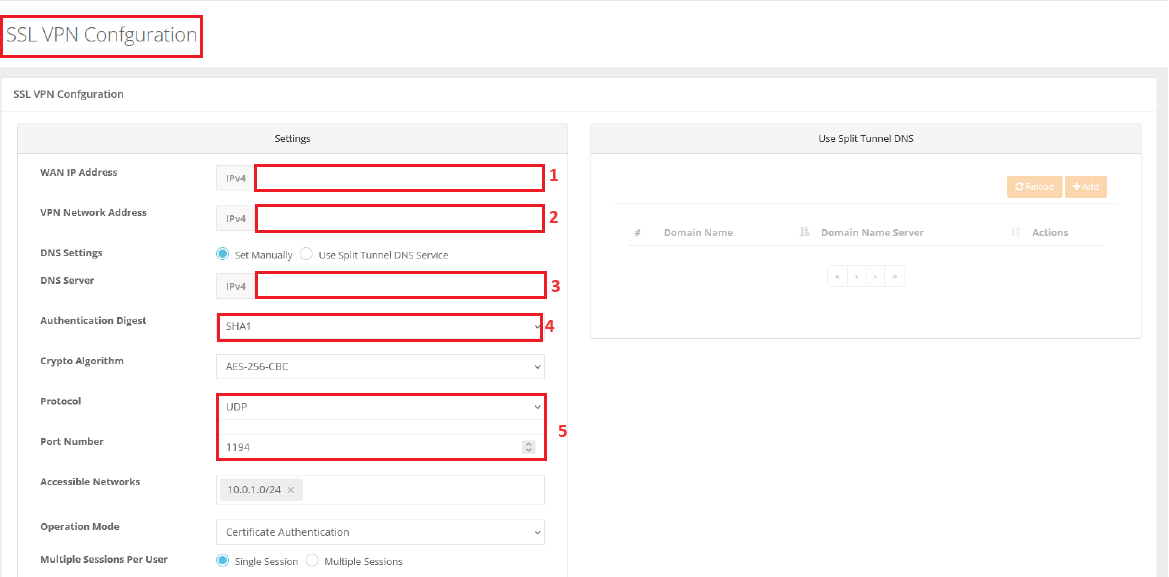Open the Operation Mode dropdown
This screenshot has height=577, width=1169.
click(380, 532)
